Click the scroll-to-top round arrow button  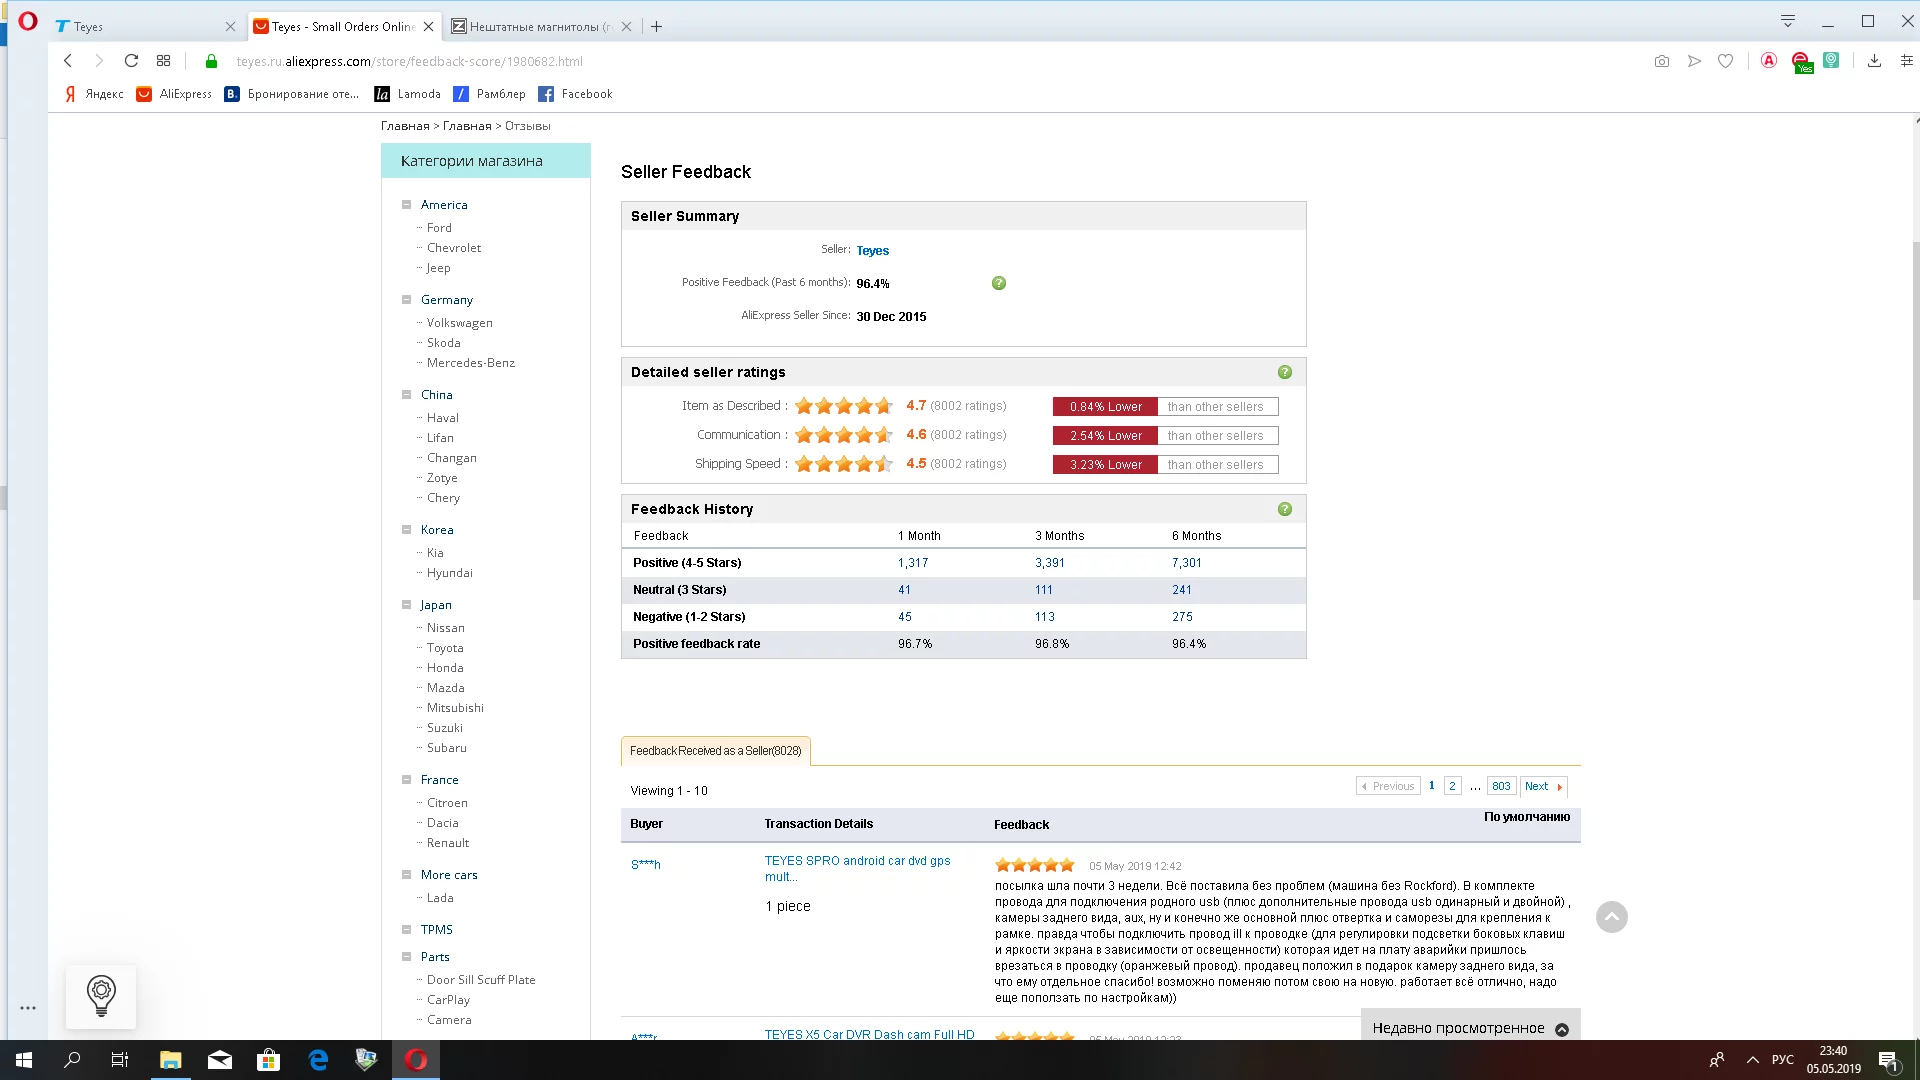[x=1612, y=917]
